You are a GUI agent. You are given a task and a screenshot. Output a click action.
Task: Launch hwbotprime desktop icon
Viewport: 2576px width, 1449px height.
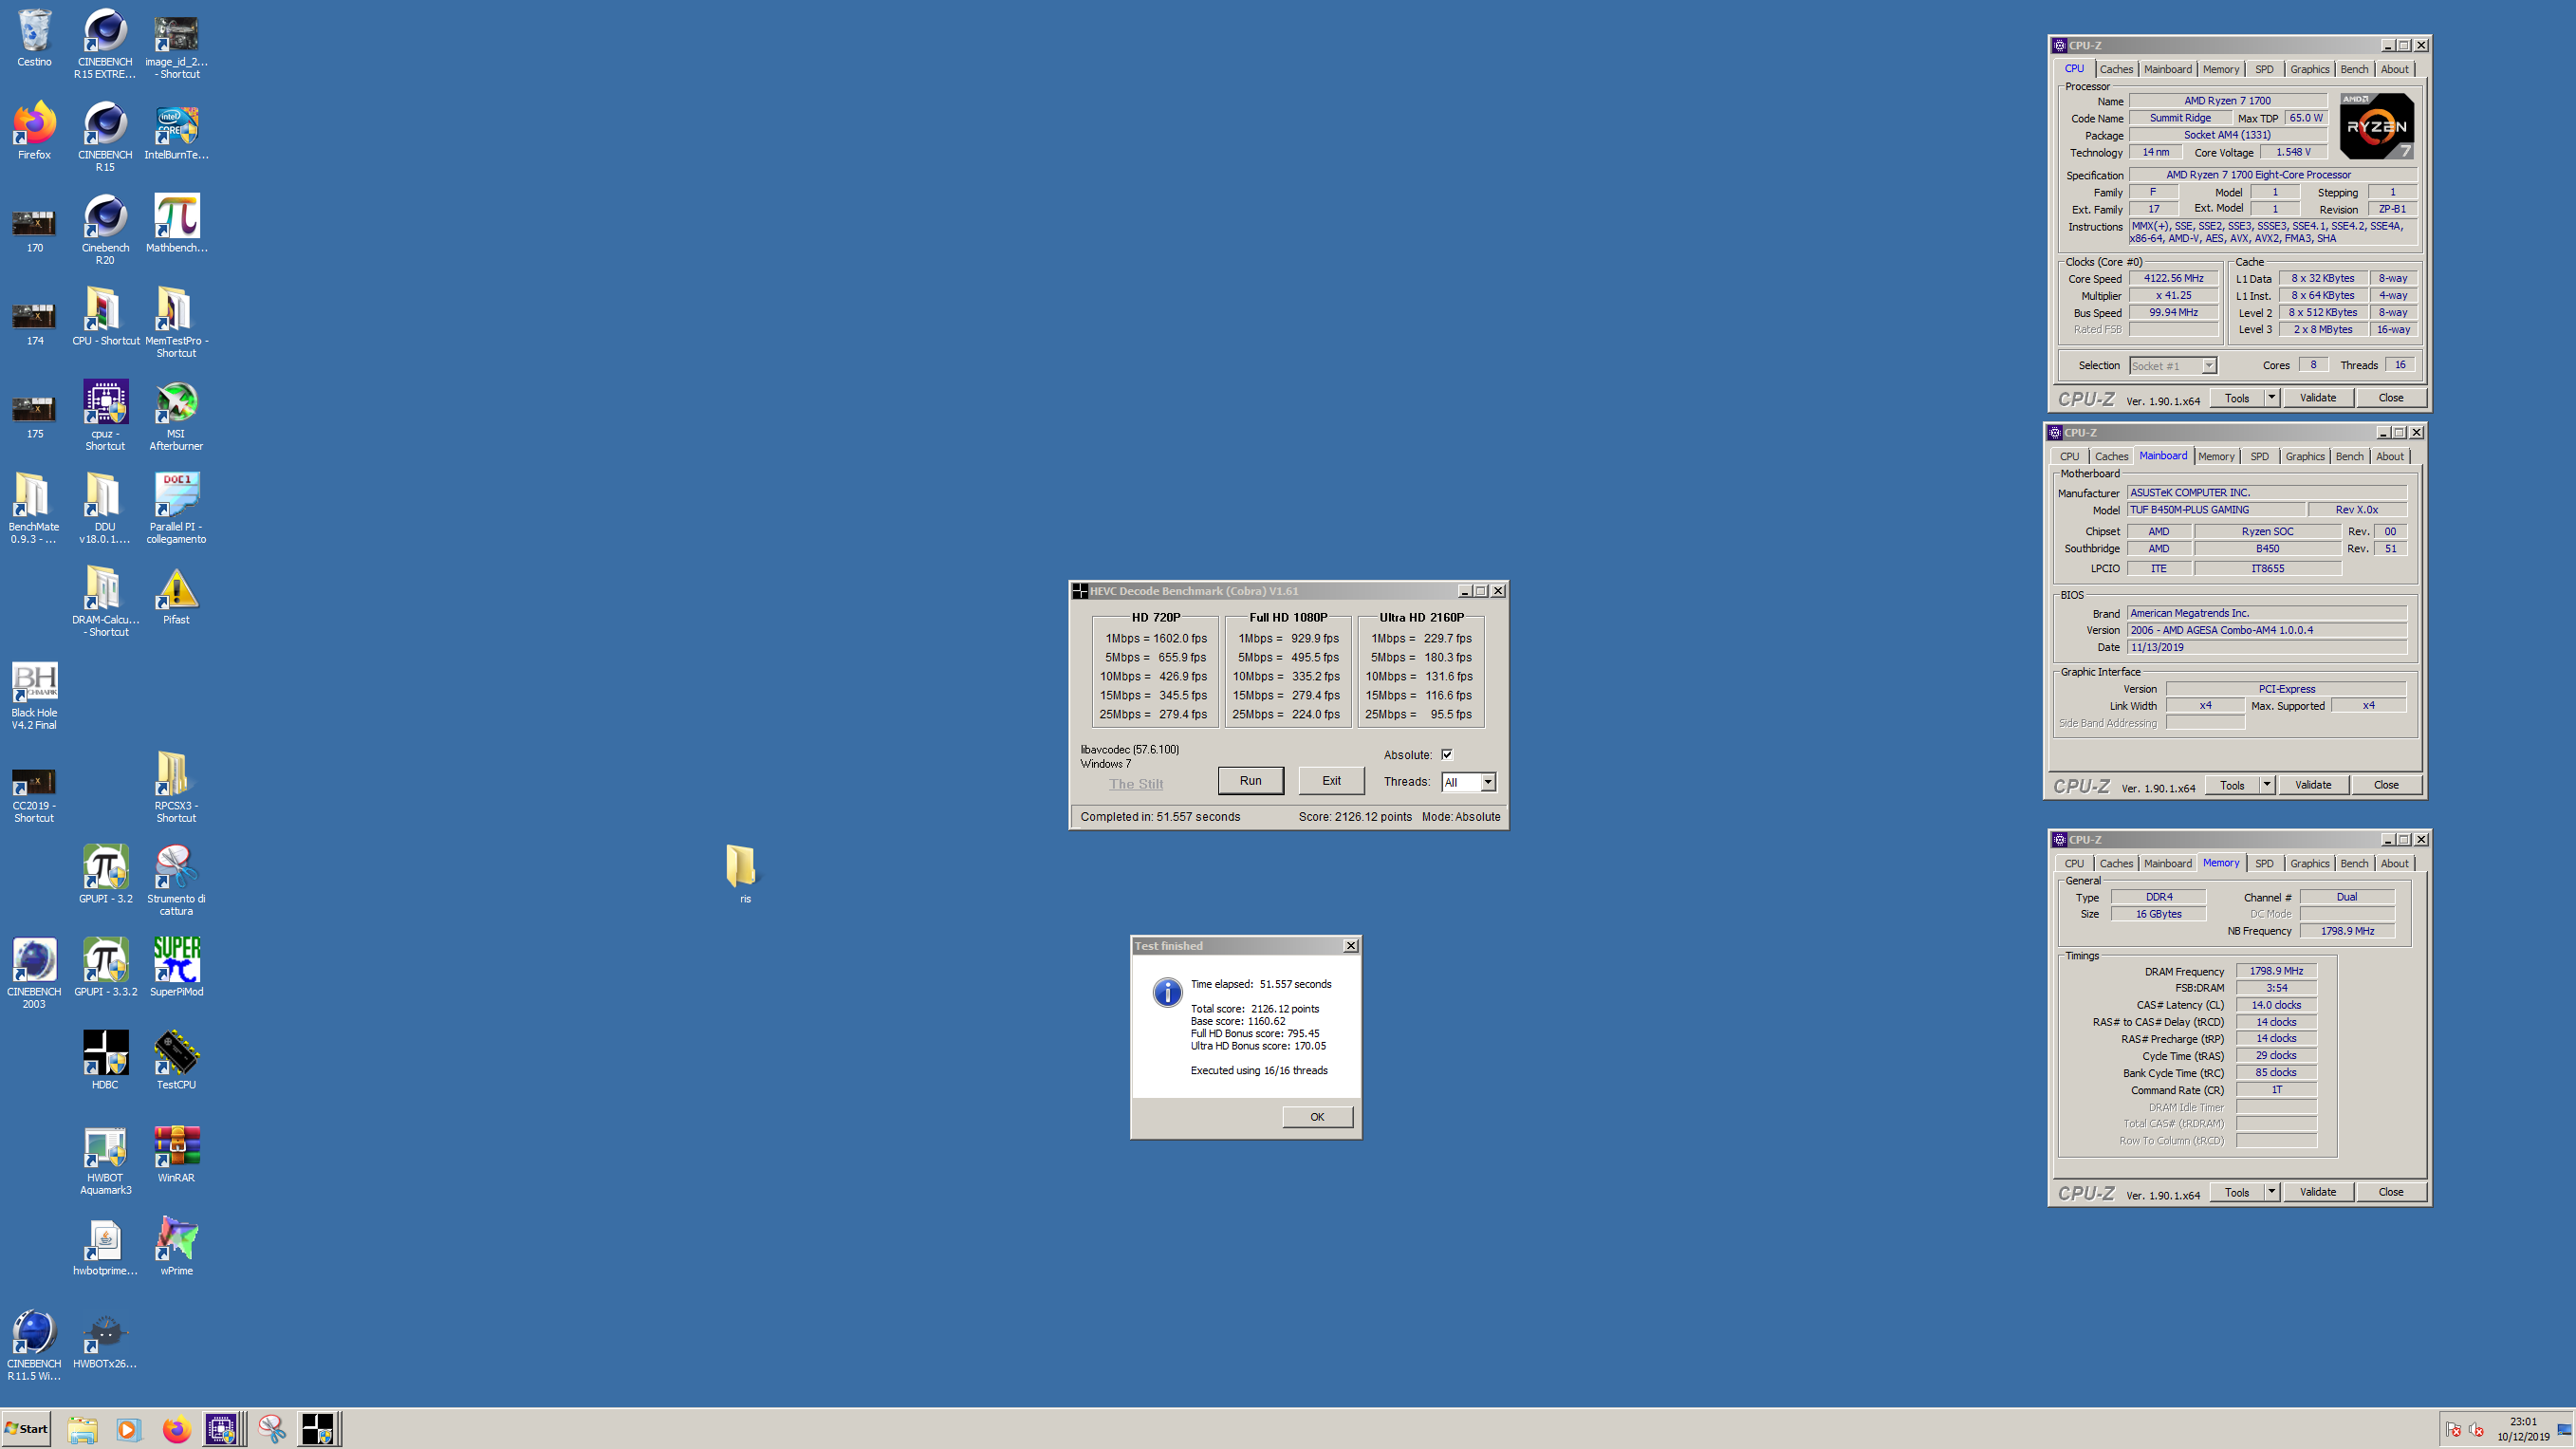[x=105, y=1247]
